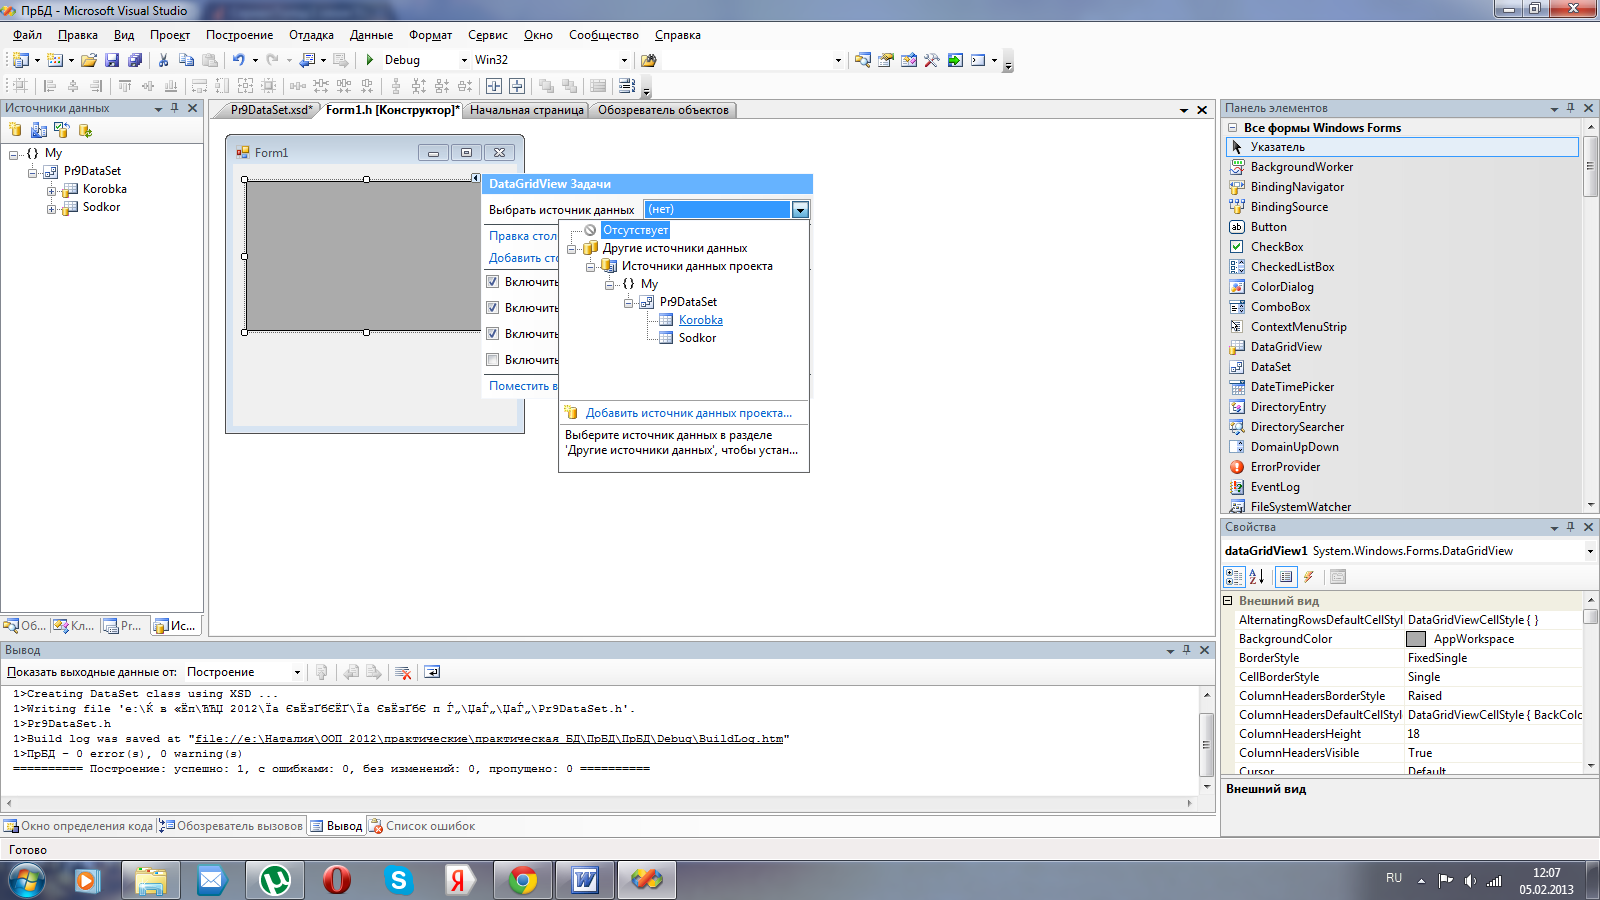
Task: Open Win32 platform dropdown
Action: coord(625,60)
